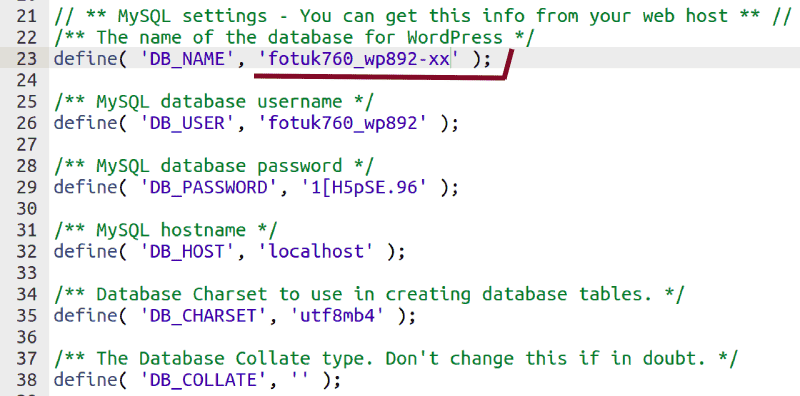
Task: Click the define keyword on line 32
Action: [x=85, y=252]
